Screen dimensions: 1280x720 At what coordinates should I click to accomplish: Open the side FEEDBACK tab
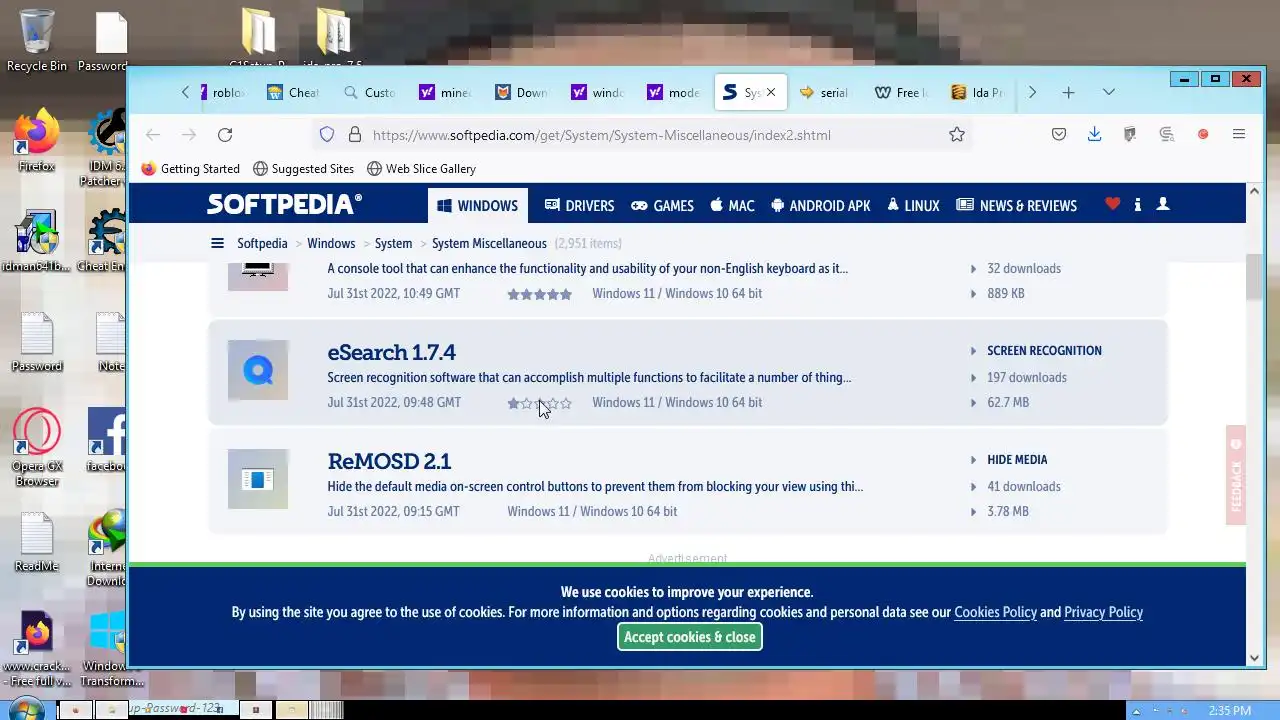click(x=1236, y=475)
